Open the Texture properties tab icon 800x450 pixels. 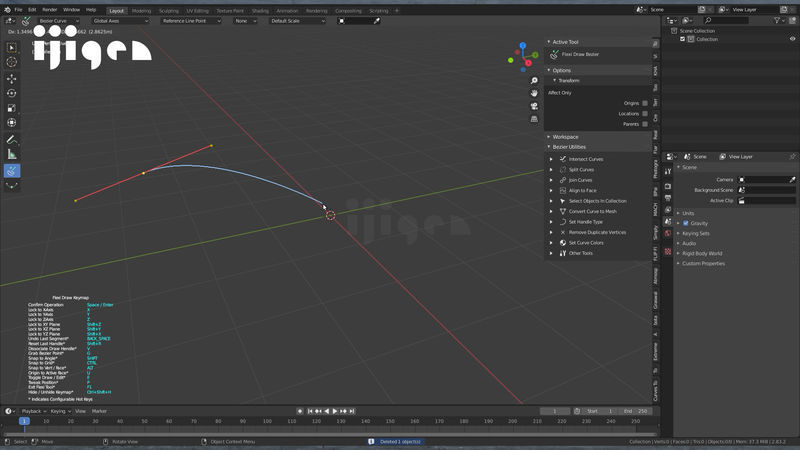pos(668,252)
